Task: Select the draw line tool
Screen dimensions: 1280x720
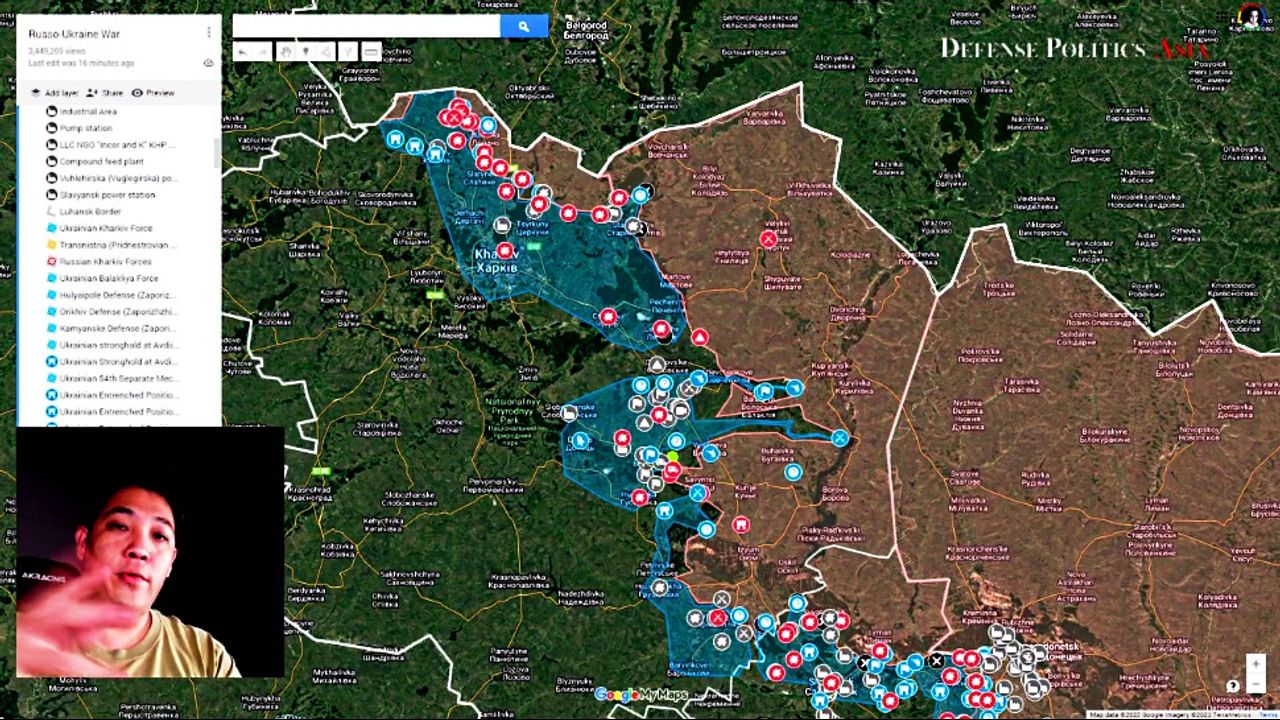Action: pyautogui.click(x=326, y=52)
